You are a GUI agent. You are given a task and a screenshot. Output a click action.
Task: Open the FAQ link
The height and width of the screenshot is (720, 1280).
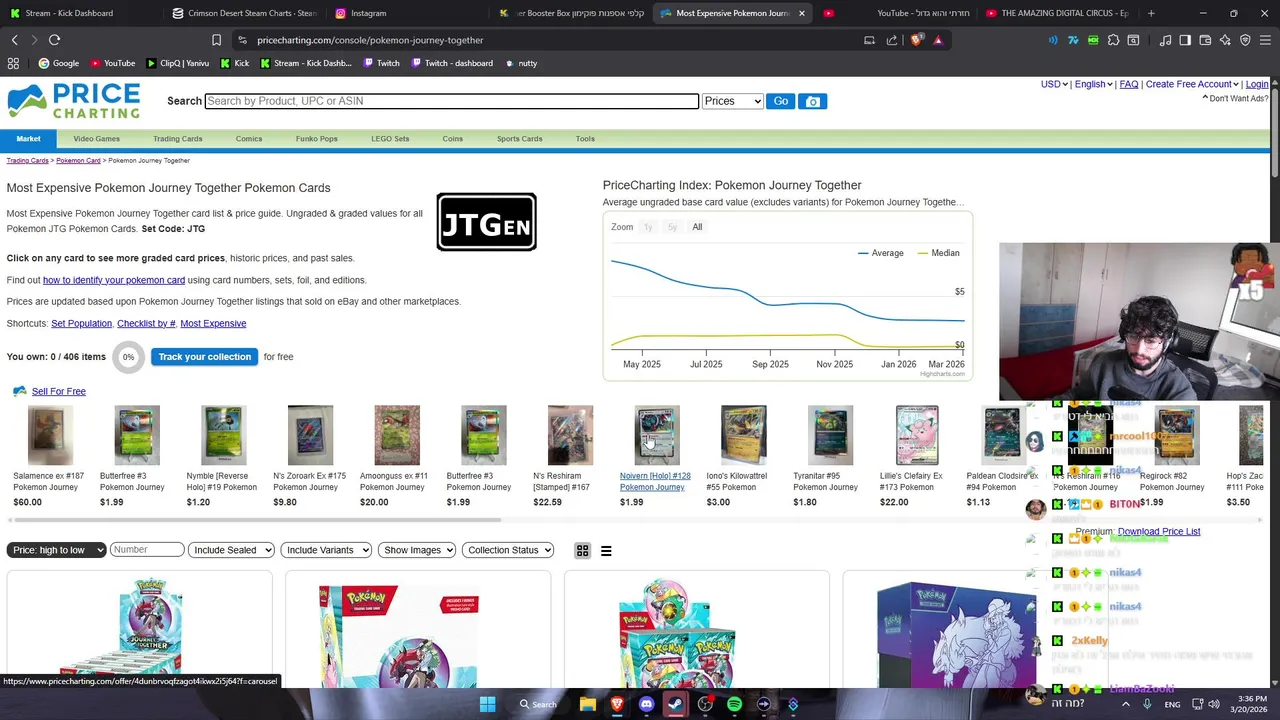click(1129, 84)
